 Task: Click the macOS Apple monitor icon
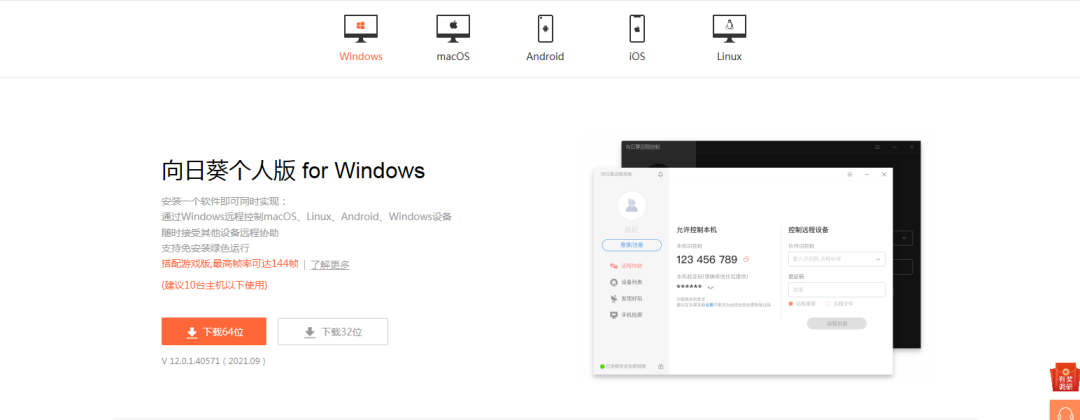[453, 29]
